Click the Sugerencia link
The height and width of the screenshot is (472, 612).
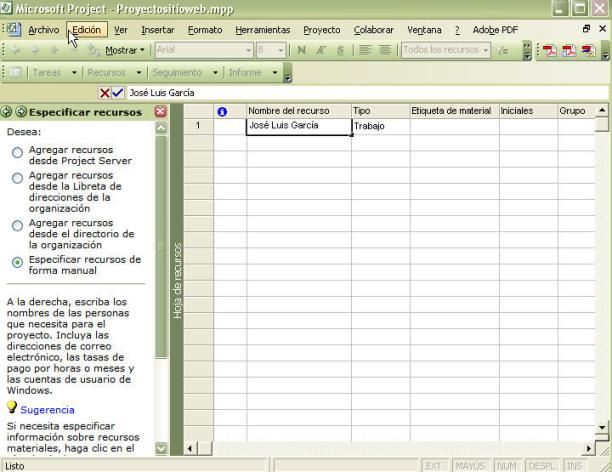pos(47,410)
